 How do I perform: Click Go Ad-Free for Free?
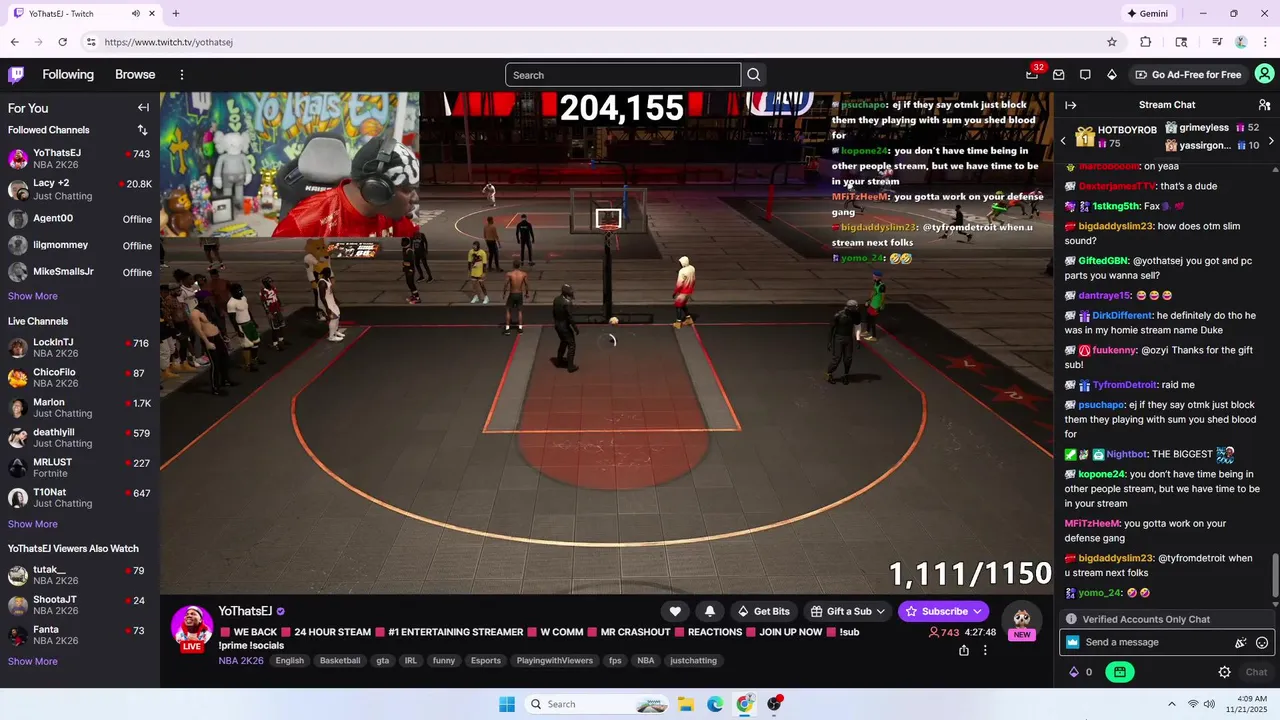(1188, 75)
